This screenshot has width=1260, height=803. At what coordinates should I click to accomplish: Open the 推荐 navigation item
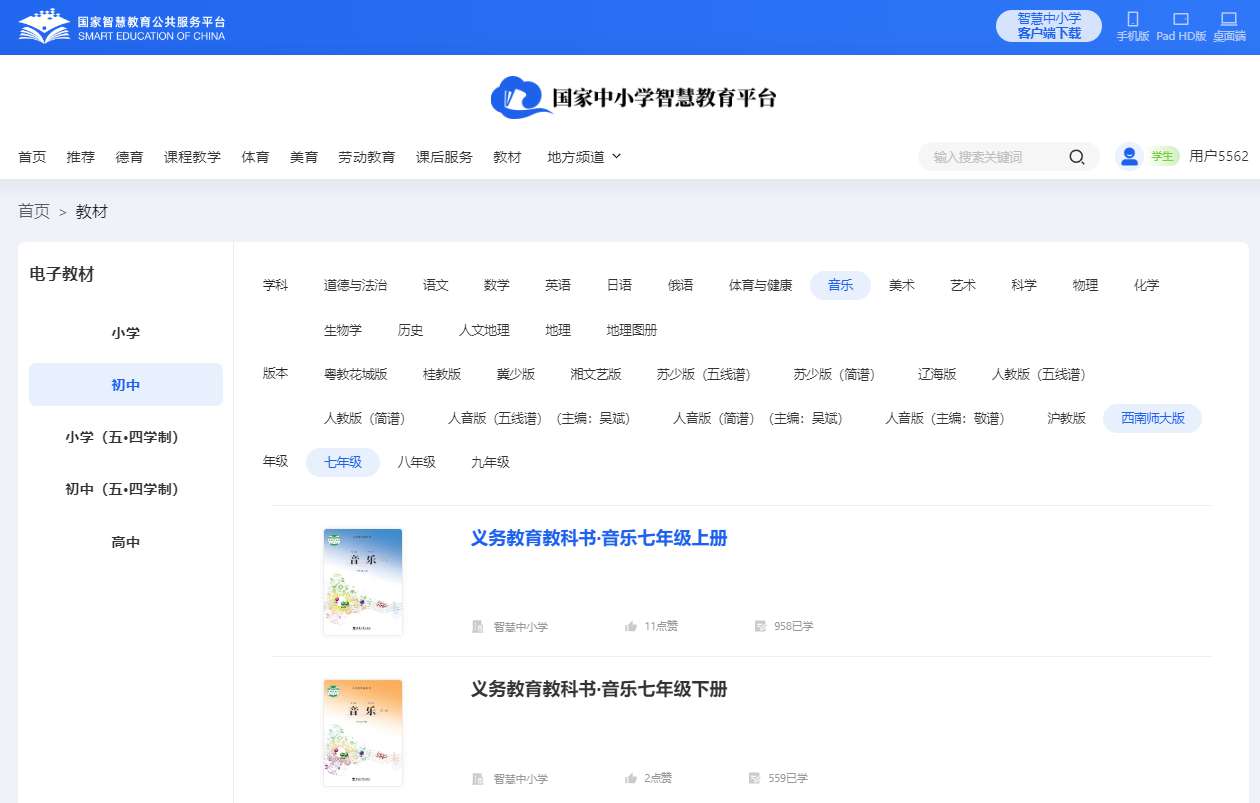point(81,157)
